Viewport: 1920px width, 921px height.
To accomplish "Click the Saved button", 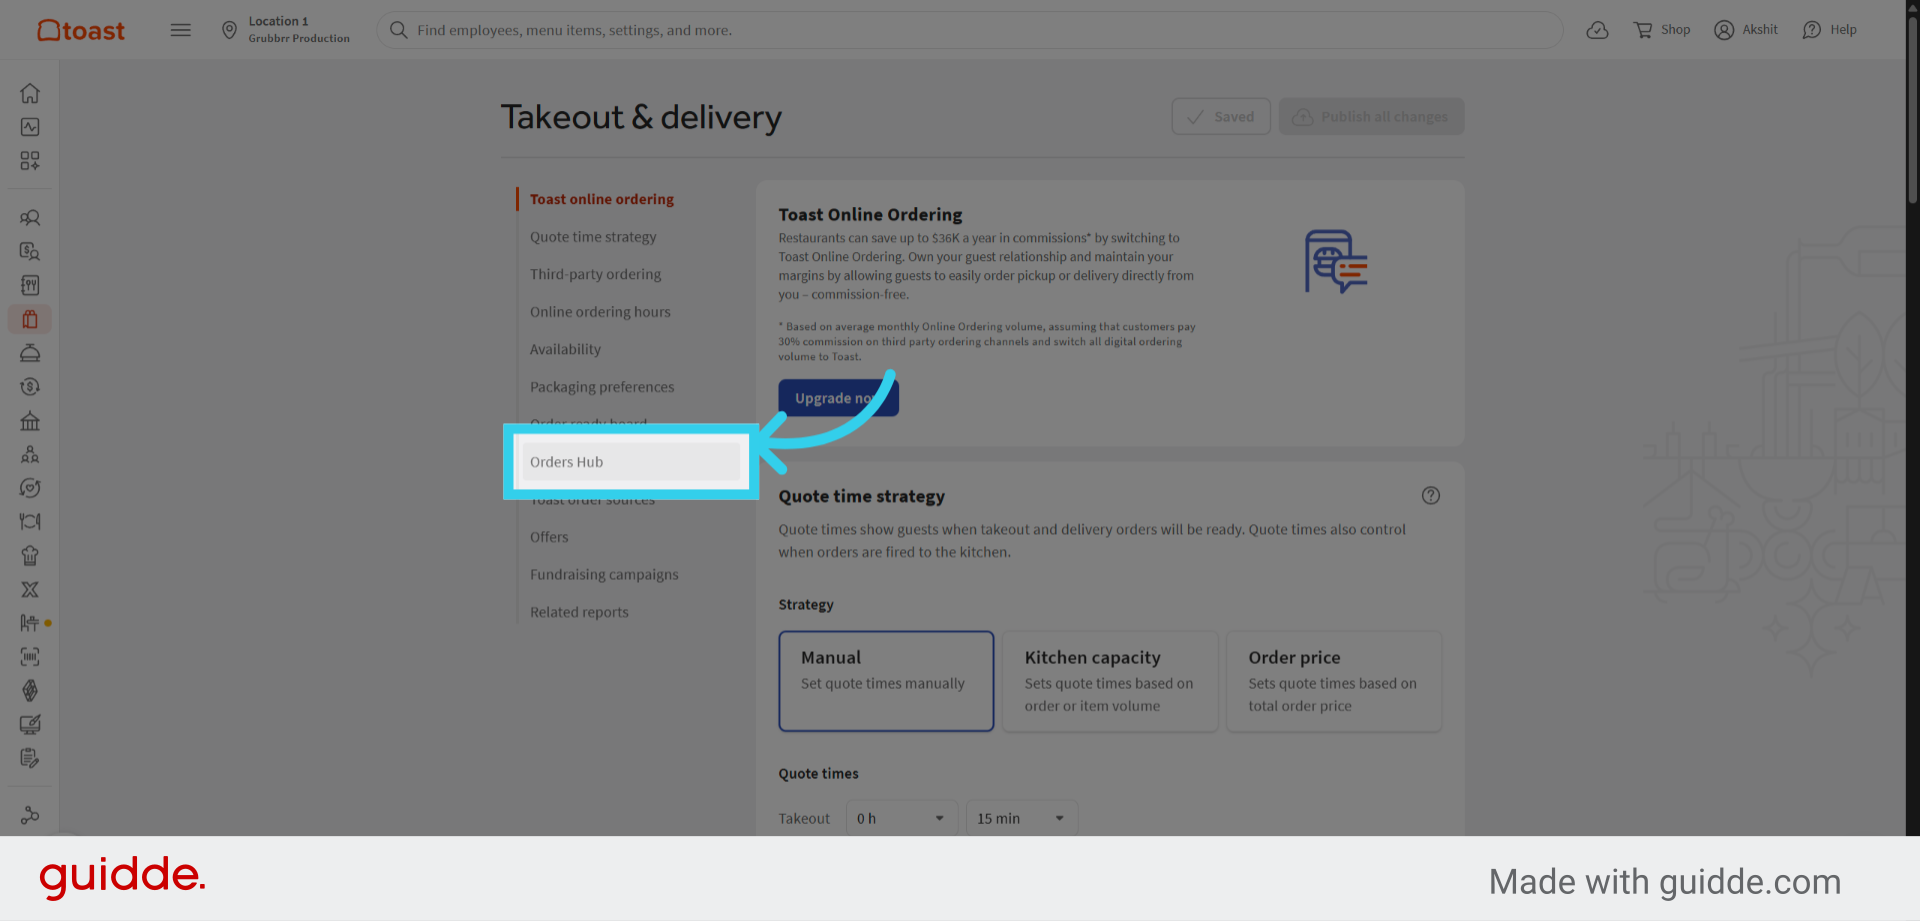I will click(1221, 116).
